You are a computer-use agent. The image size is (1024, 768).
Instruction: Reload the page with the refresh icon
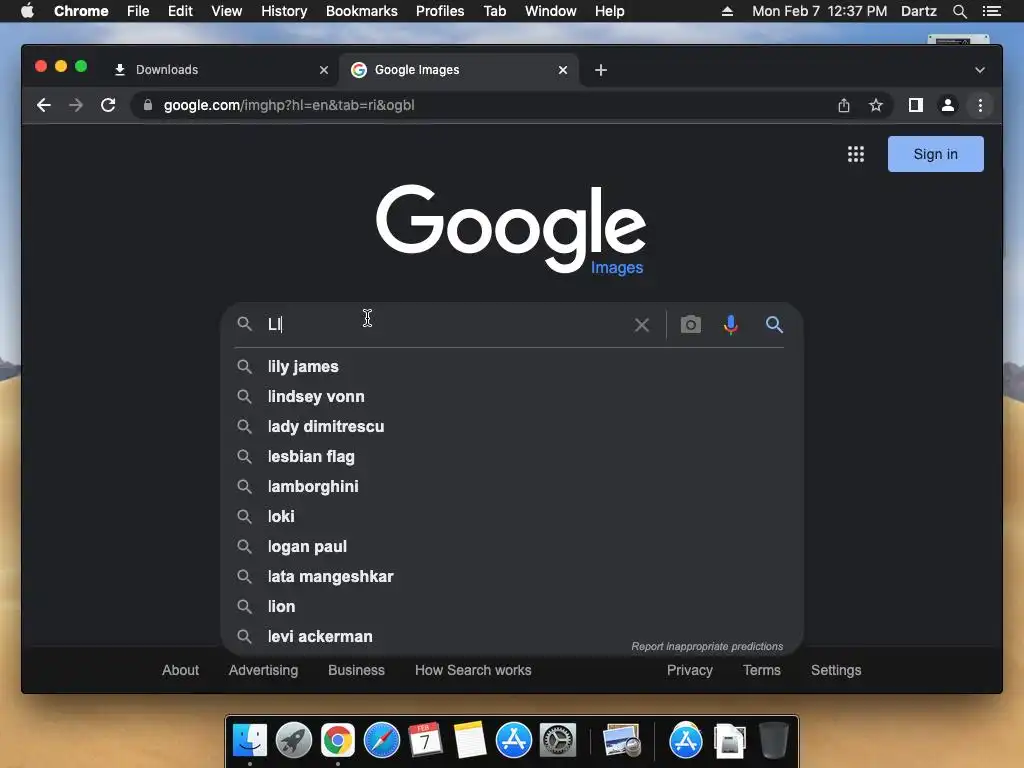coord(108,105)
